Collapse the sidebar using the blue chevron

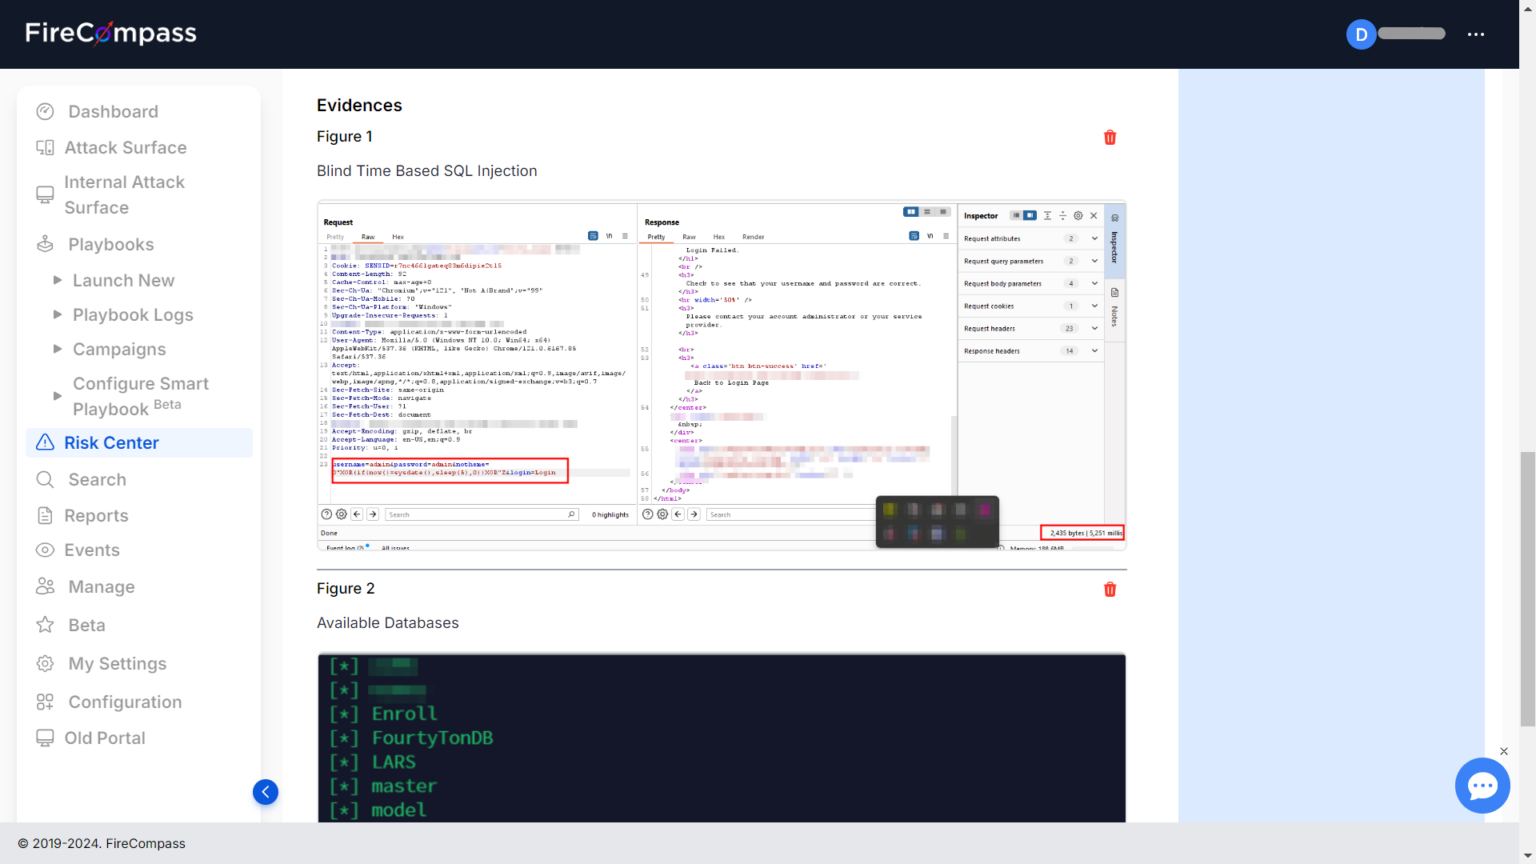point(265,791)
